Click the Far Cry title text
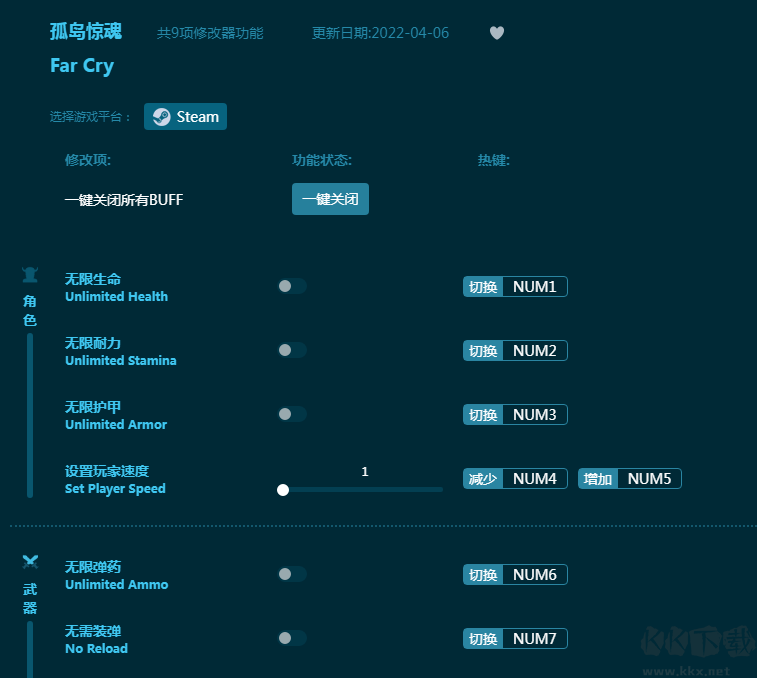 point(82,66)
